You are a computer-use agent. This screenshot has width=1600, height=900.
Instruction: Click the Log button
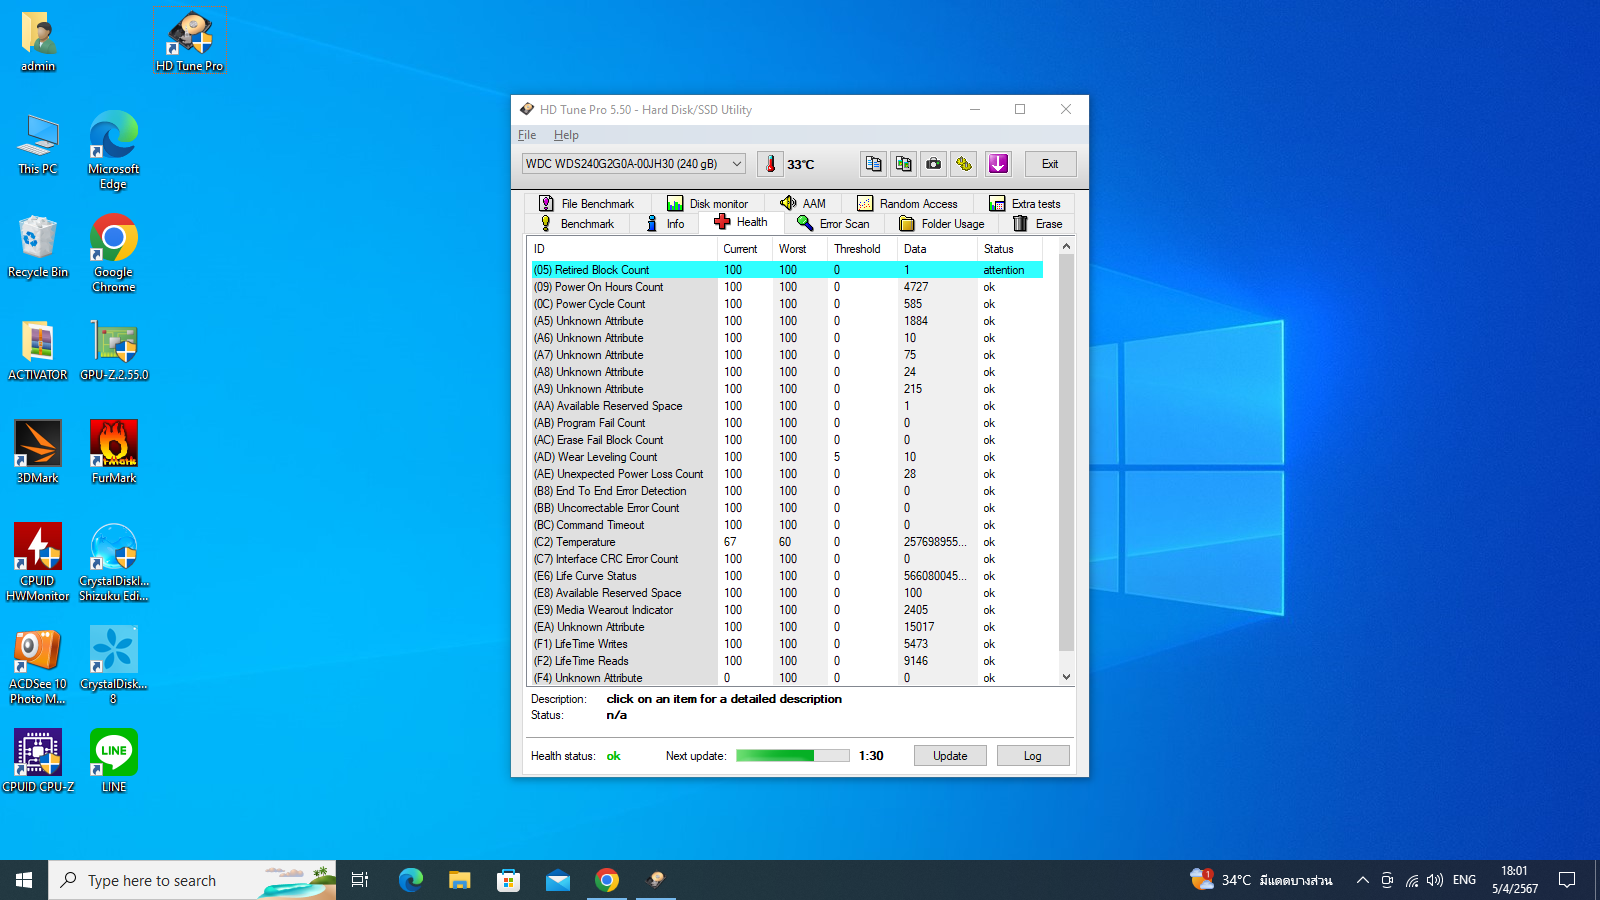click(1033, 756)
